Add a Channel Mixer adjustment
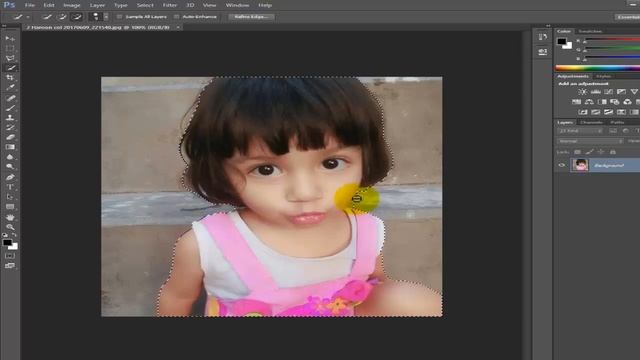The width and height of the screenshot is (640, 360). click(627, 102)
